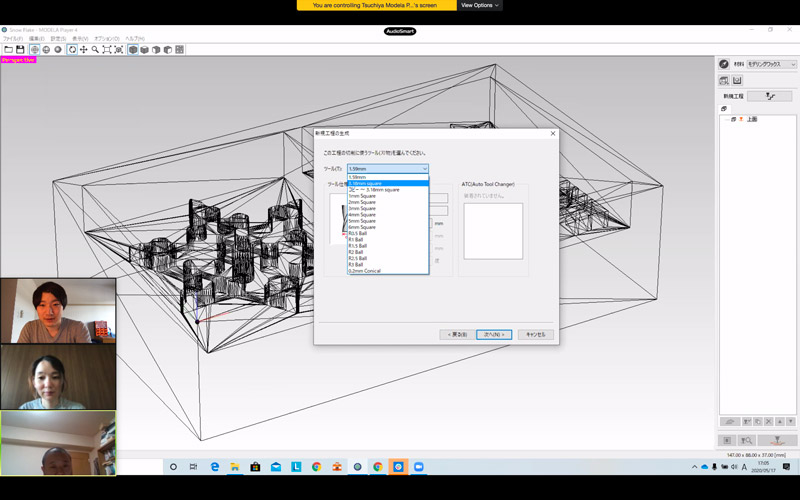
Task: Open the ファイル(F) menu
Action: (13, 39)
